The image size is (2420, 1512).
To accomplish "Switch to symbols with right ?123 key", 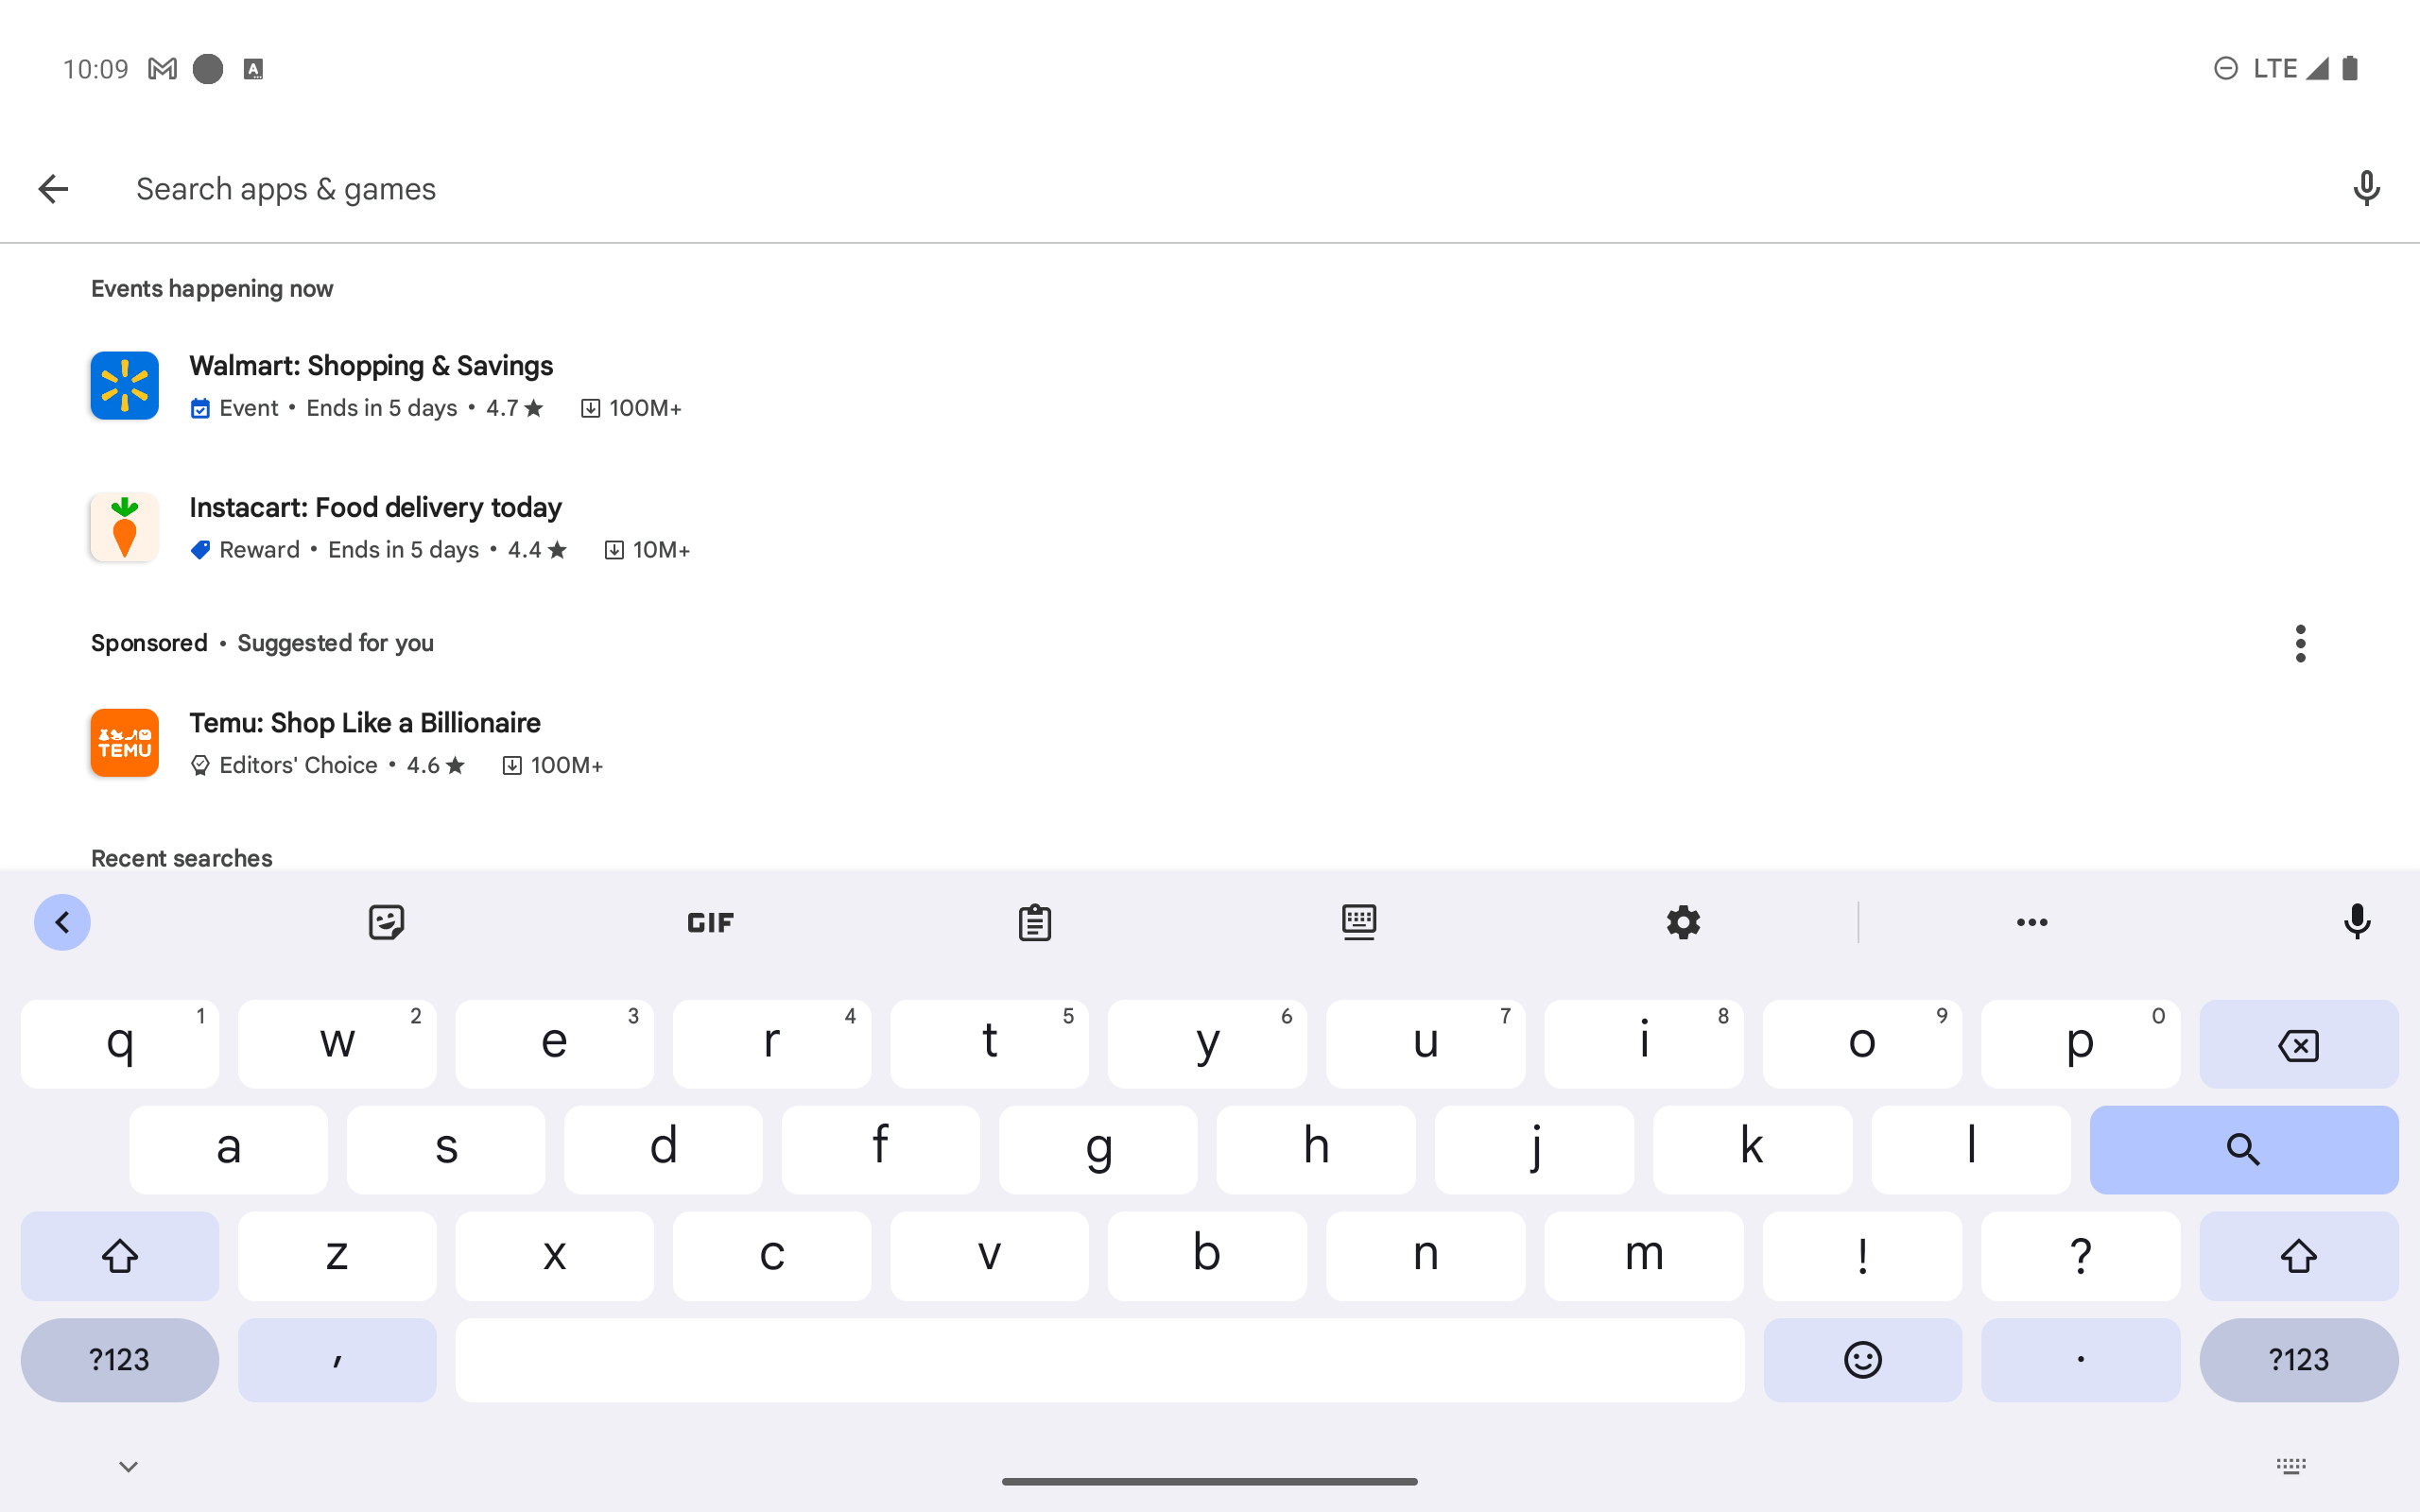I will pyautogui.click(x=2298, y=1360).
